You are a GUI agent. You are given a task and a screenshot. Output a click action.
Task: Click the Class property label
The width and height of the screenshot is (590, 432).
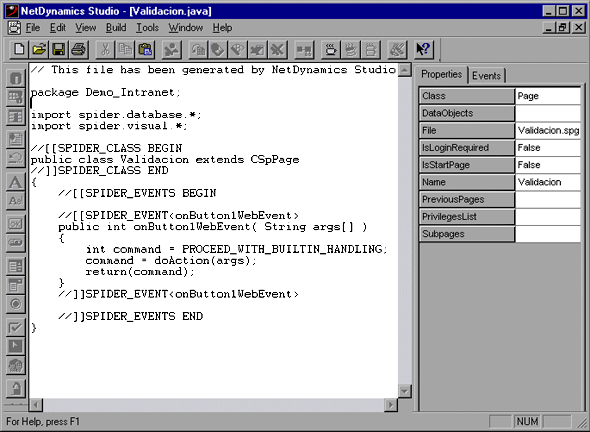click(467, 96)
